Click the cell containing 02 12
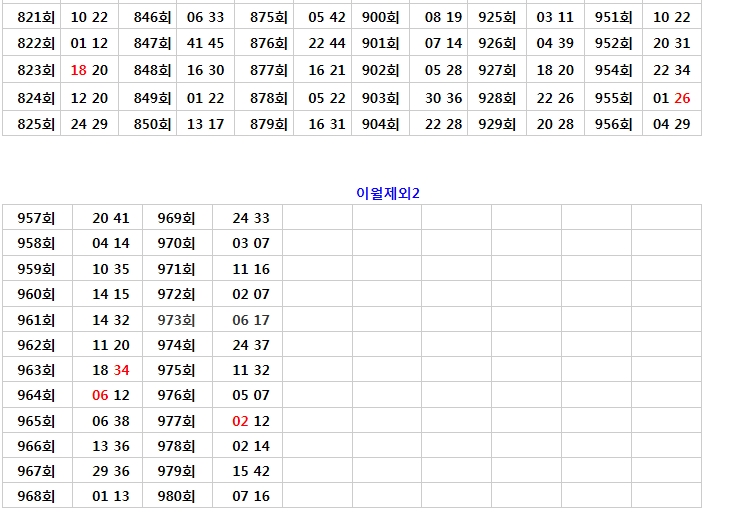The image size is (729, 530). click(251, 421)
